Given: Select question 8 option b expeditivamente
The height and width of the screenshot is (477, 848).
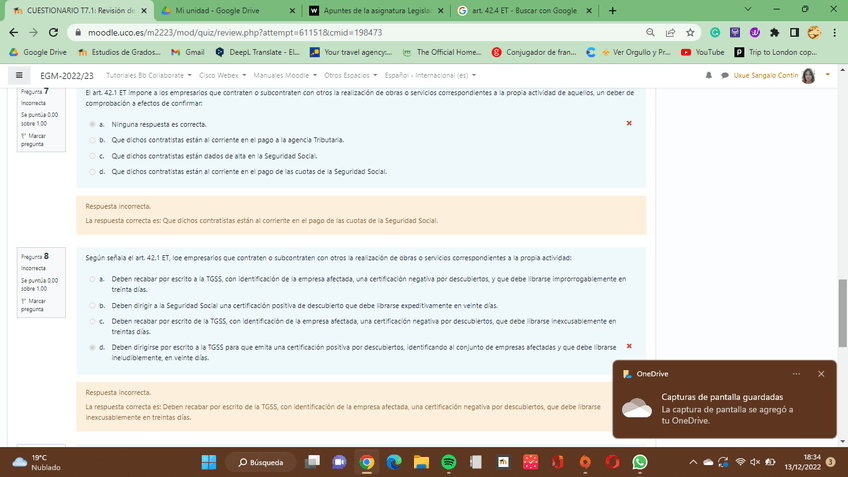Looking at the screenshot, I should (92, 306).
